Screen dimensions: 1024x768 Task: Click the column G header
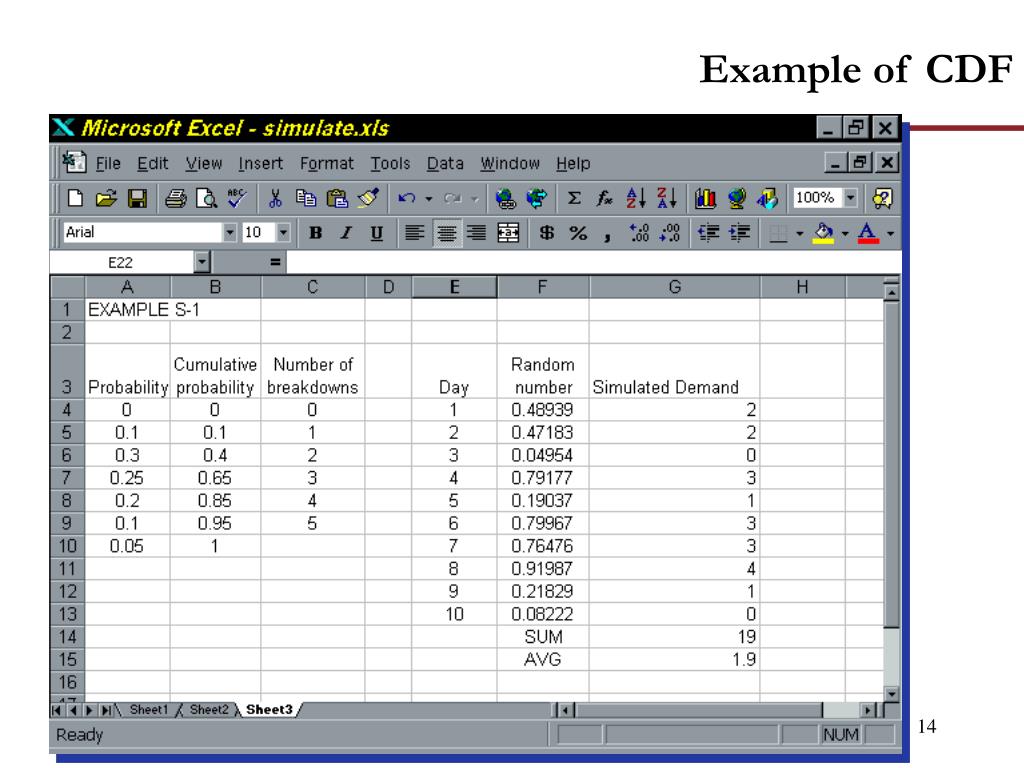(674, 288)
